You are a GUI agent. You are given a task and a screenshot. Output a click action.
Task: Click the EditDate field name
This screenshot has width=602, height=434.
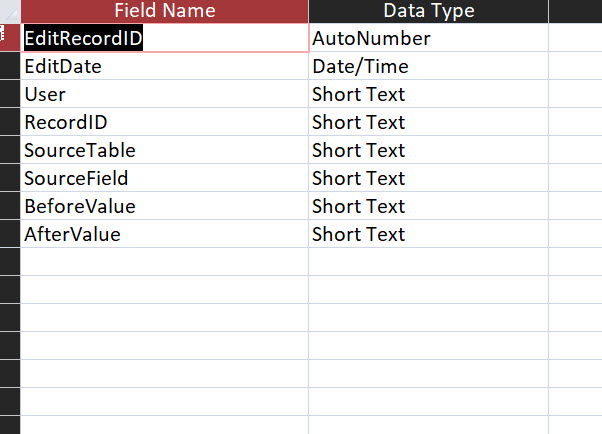pos(63,67)
